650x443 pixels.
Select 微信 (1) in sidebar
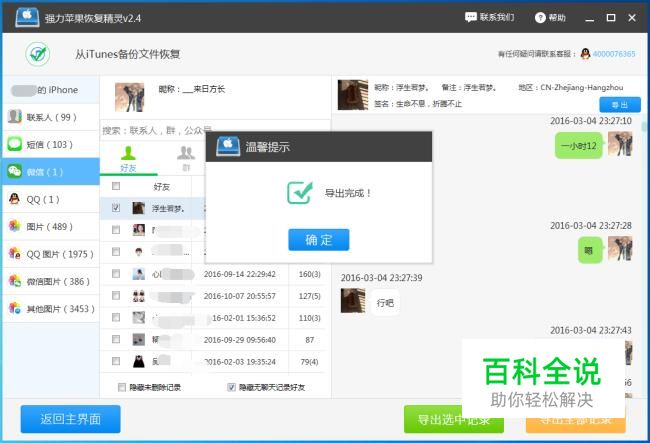[x=51, y=172]
